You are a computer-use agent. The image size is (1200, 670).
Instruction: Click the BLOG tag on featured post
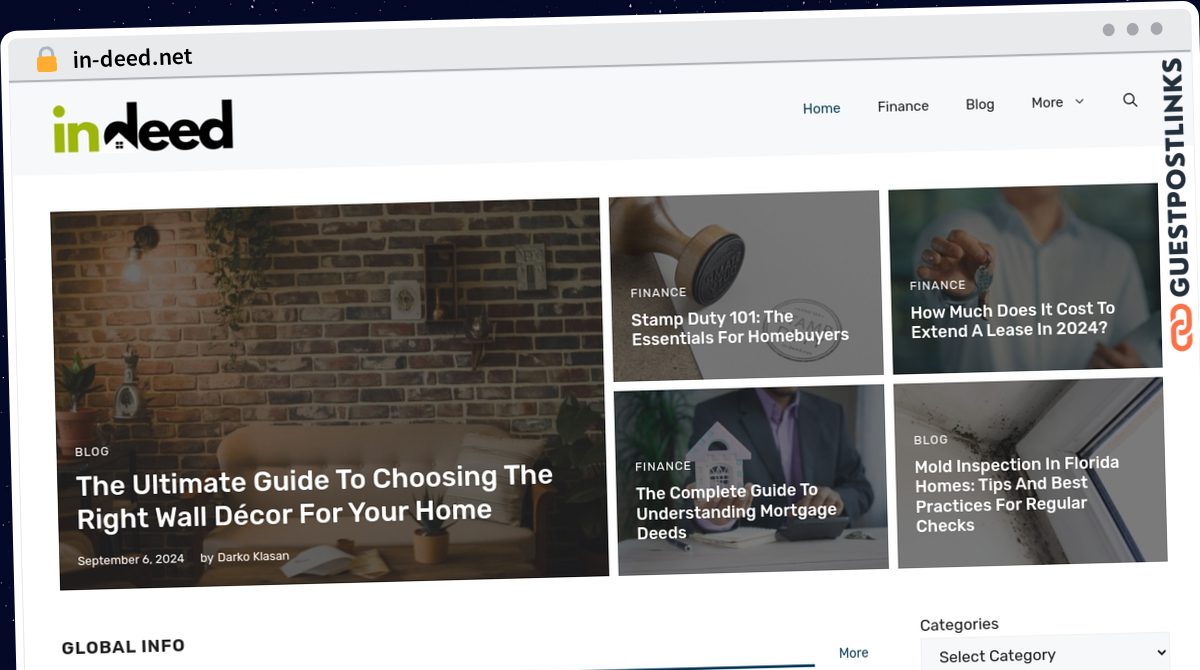(x=92, y=452)
